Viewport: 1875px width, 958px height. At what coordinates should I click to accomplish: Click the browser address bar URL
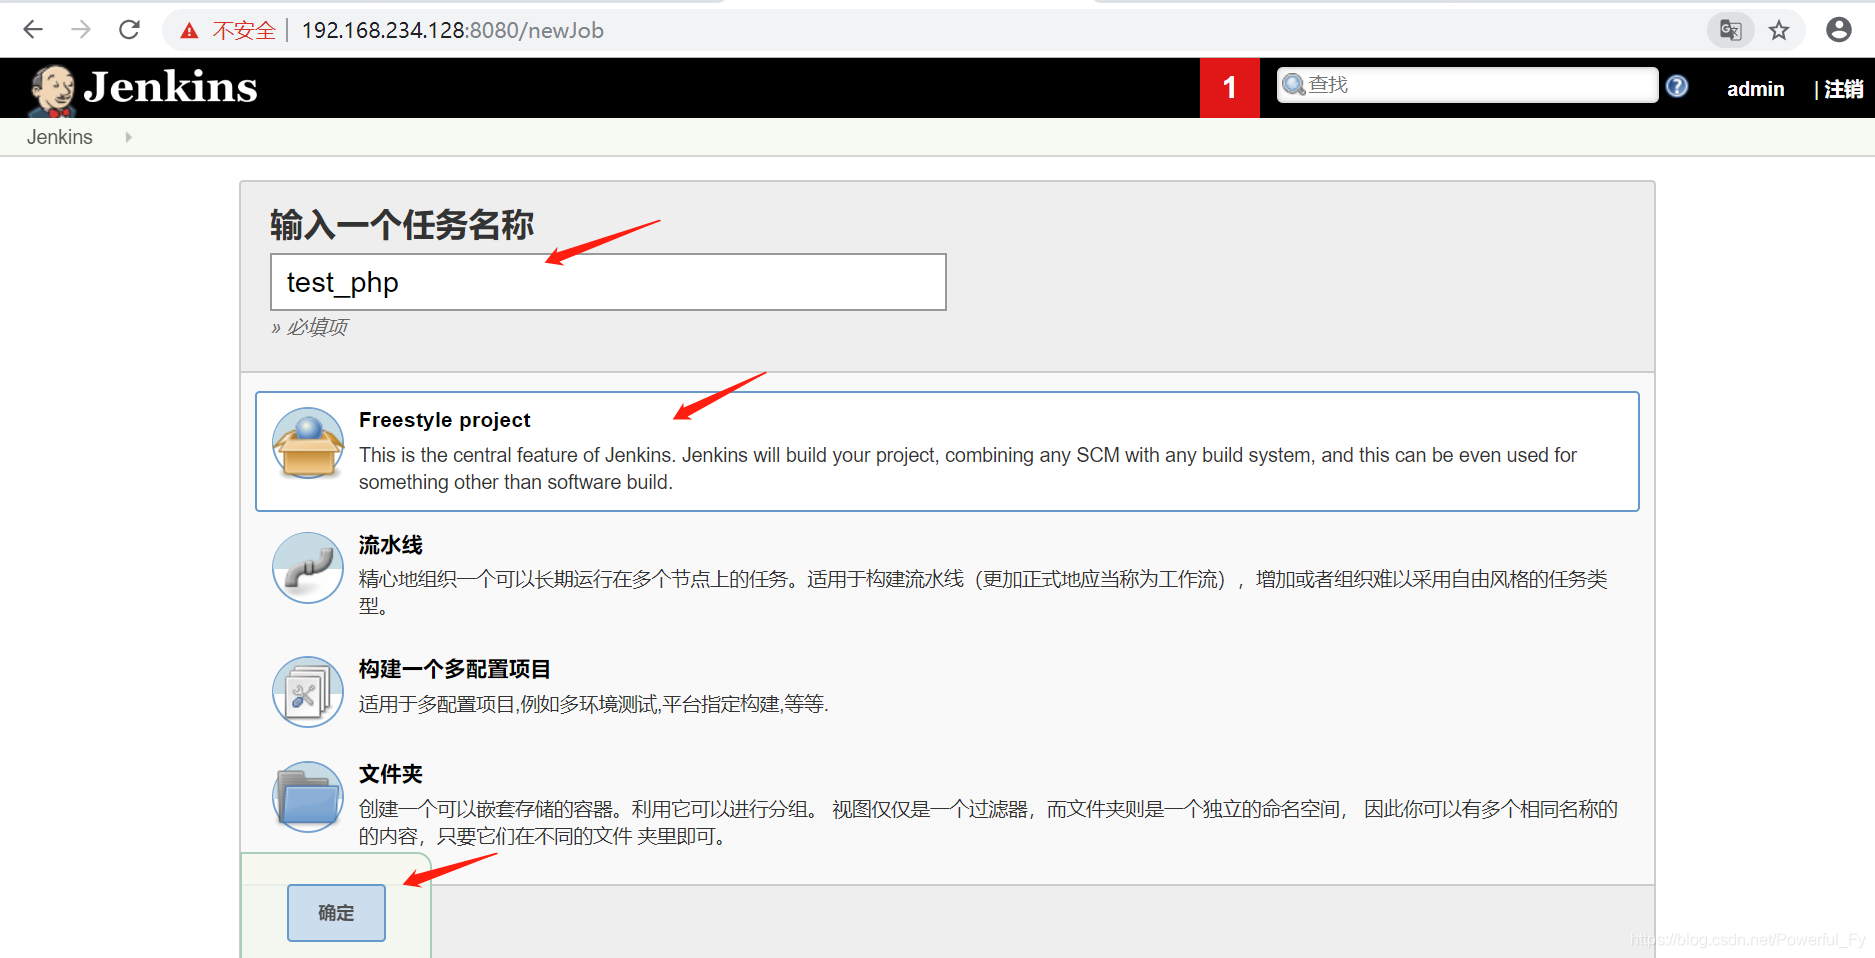coord(453,30)
